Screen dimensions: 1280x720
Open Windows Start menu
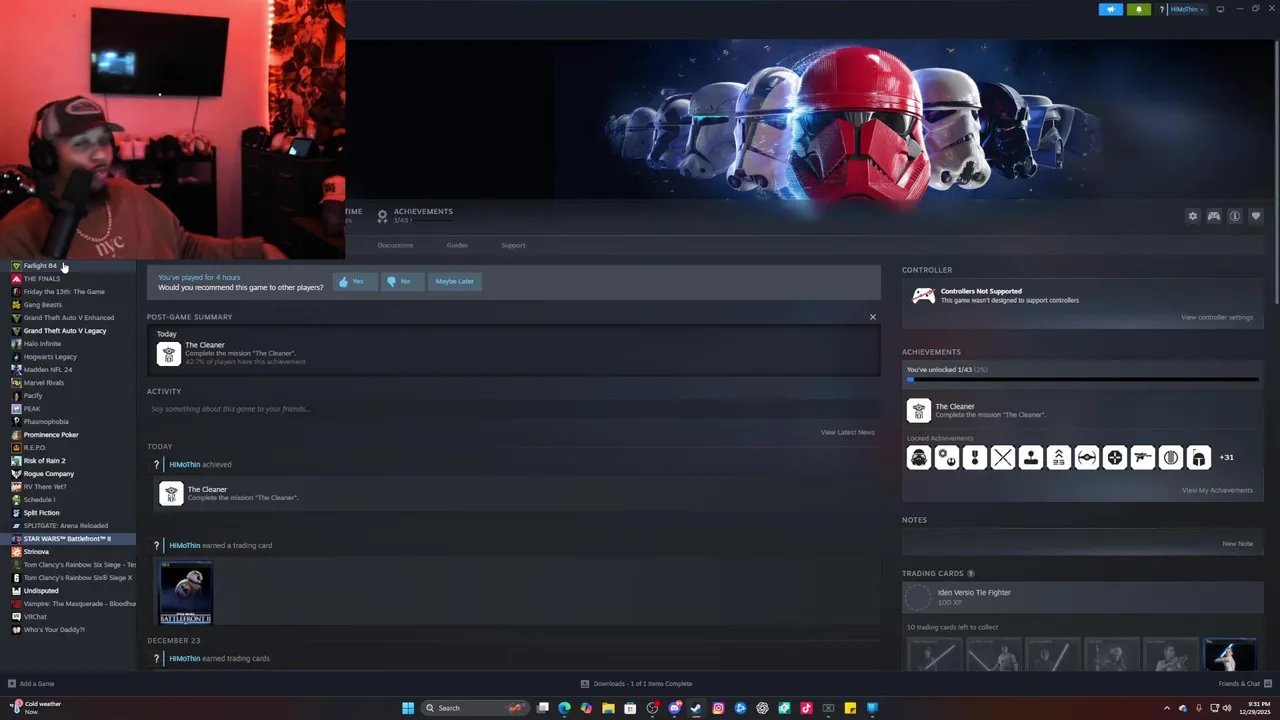point(408,708)
